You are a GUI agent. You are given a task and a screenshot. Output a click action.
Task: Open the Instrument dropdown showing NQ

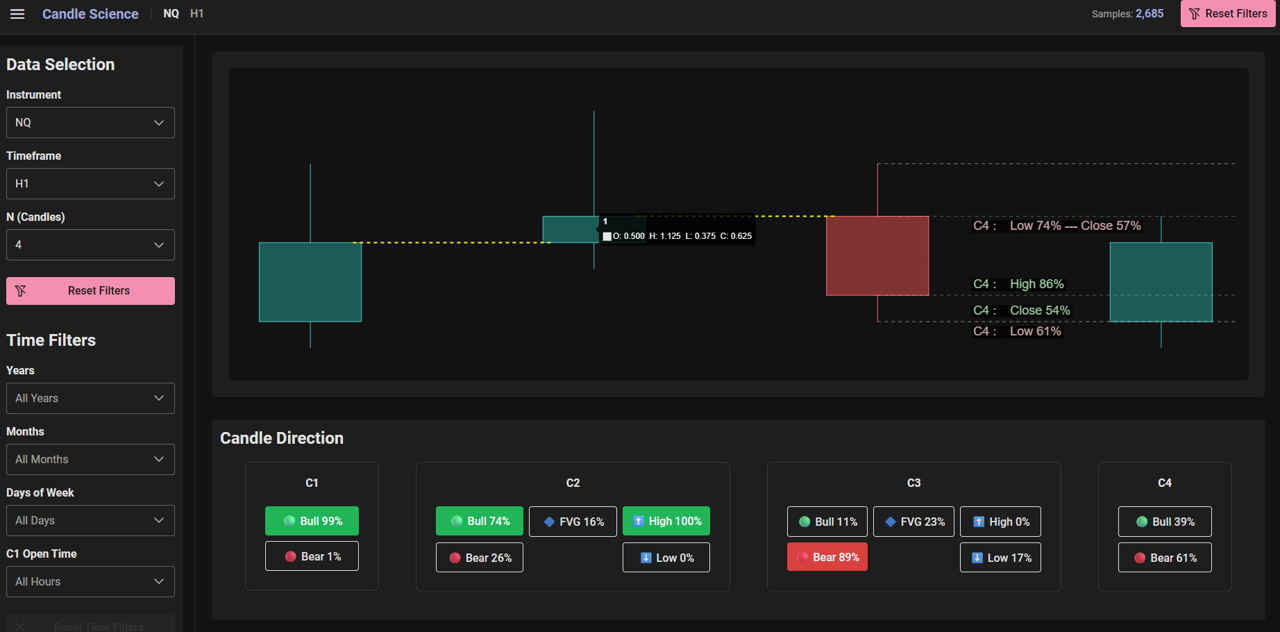pos(90,123)
